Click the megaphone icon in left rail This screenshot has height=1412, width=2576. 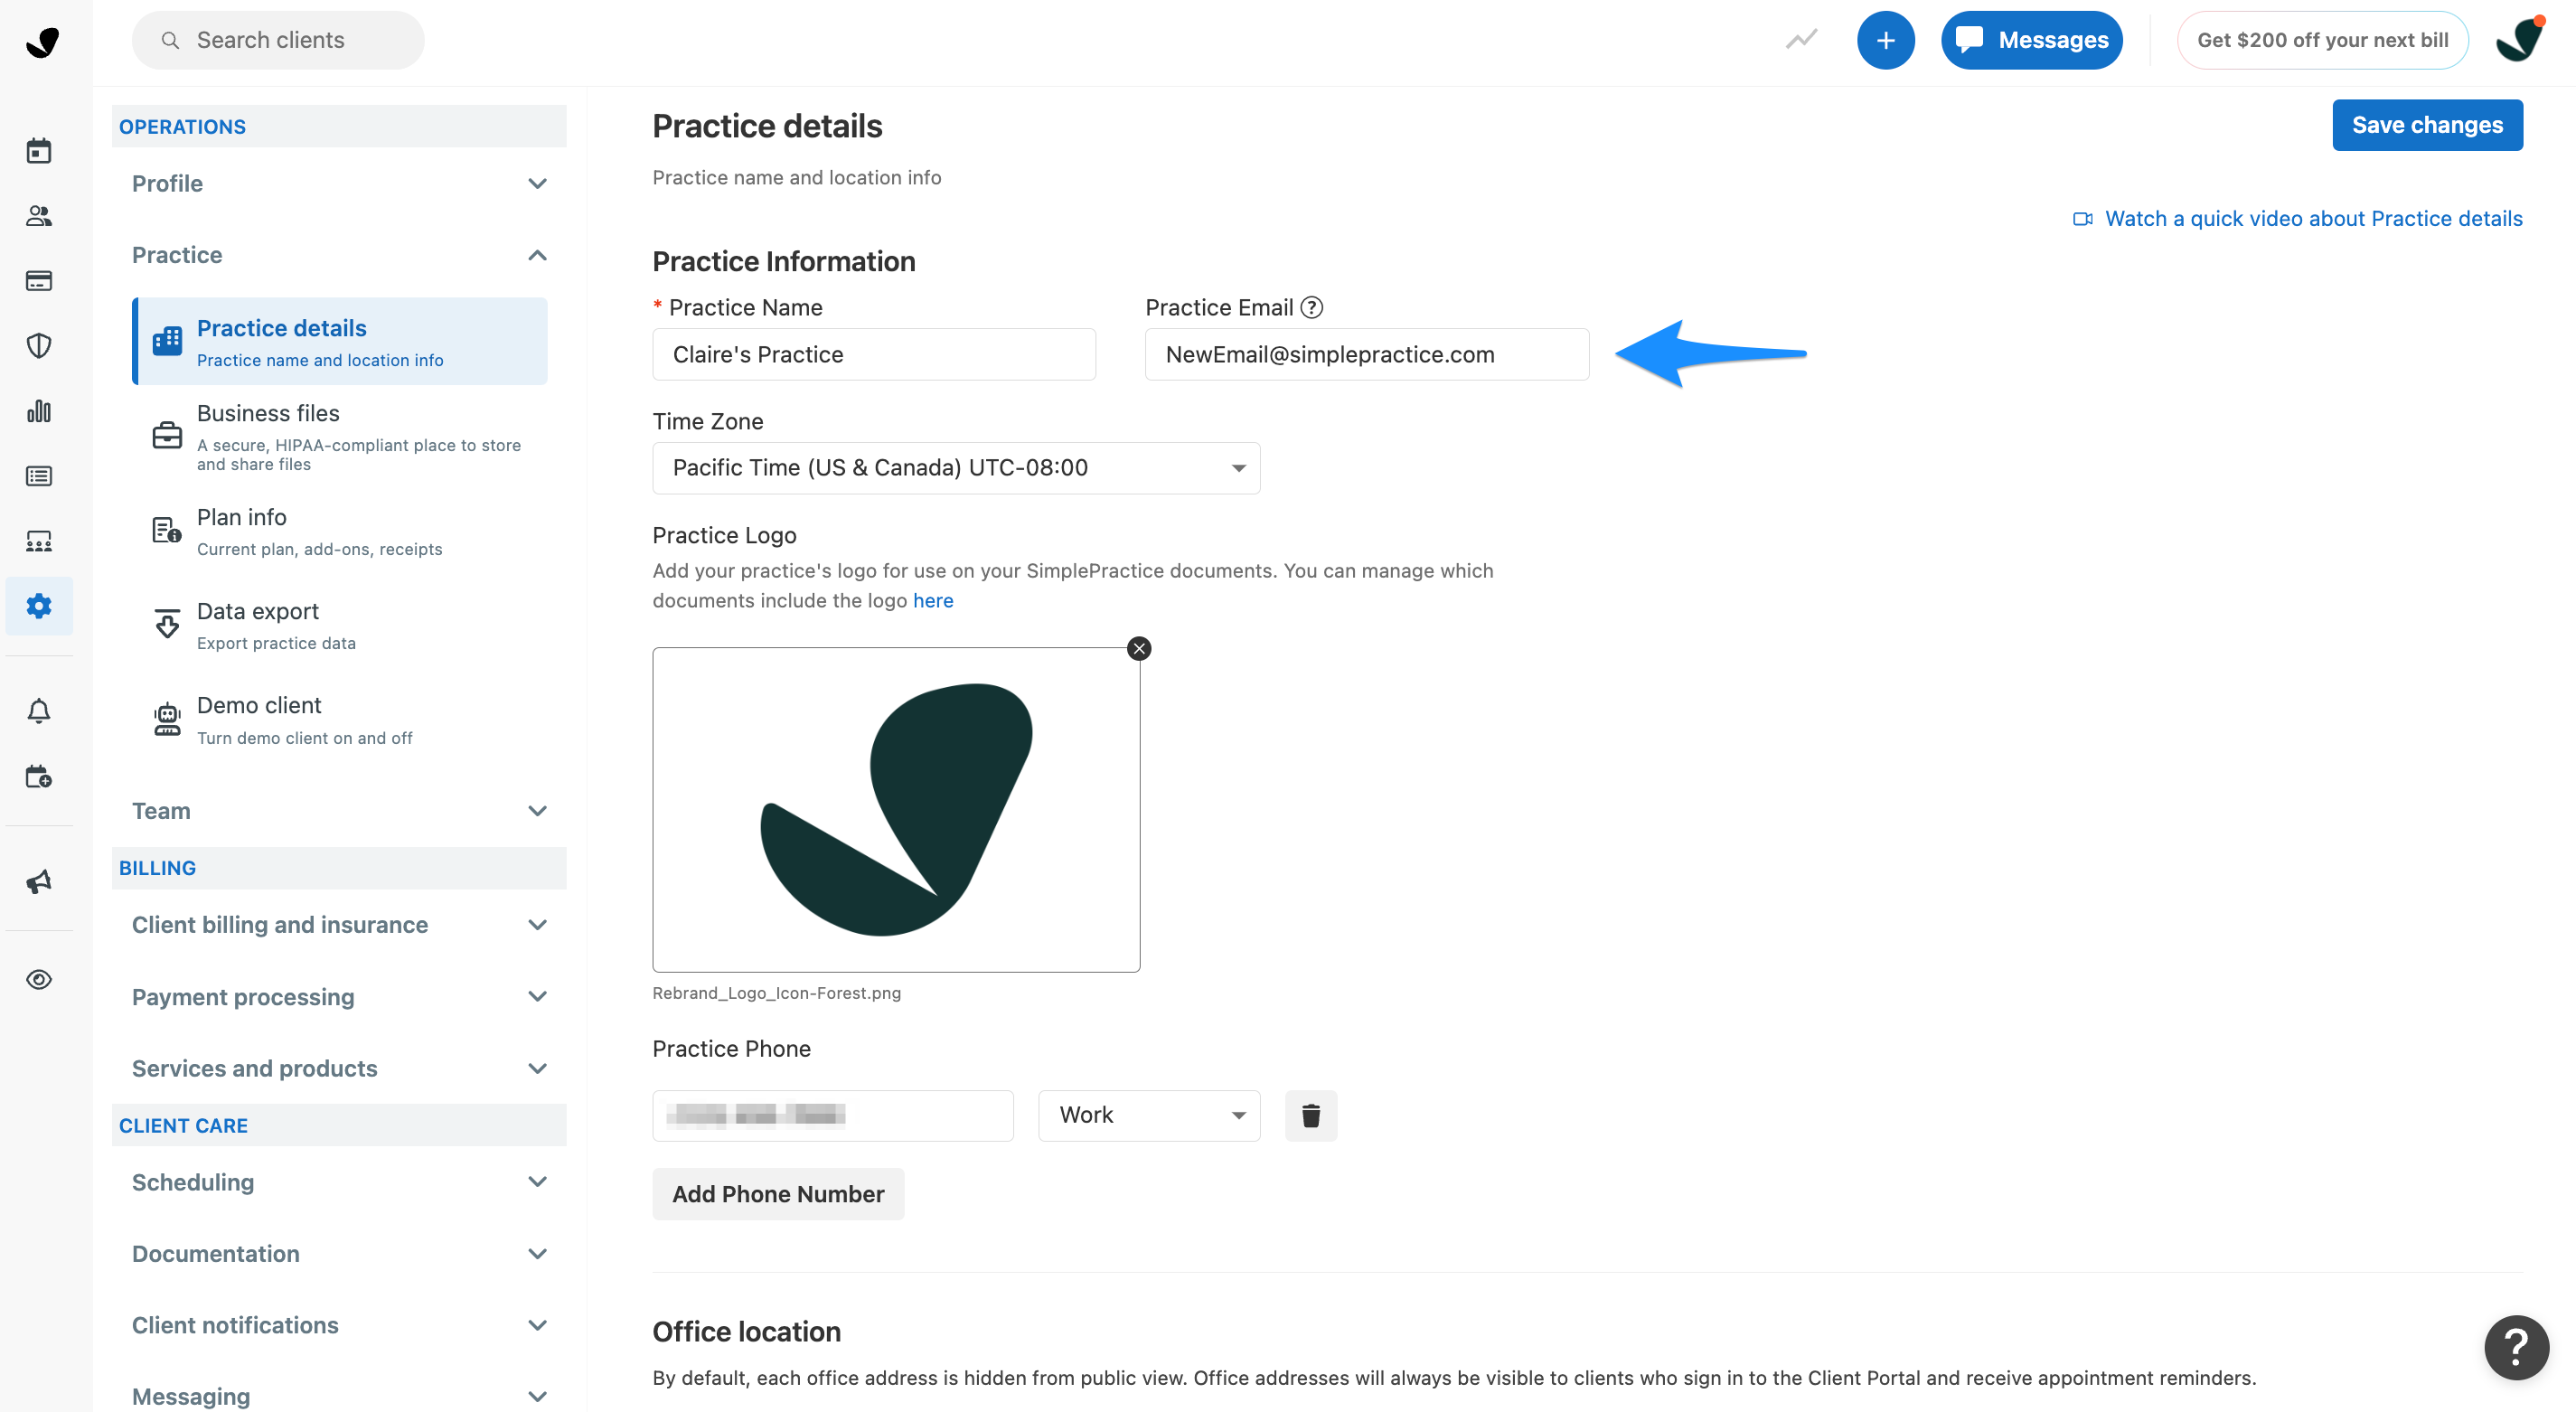[39, 881]
